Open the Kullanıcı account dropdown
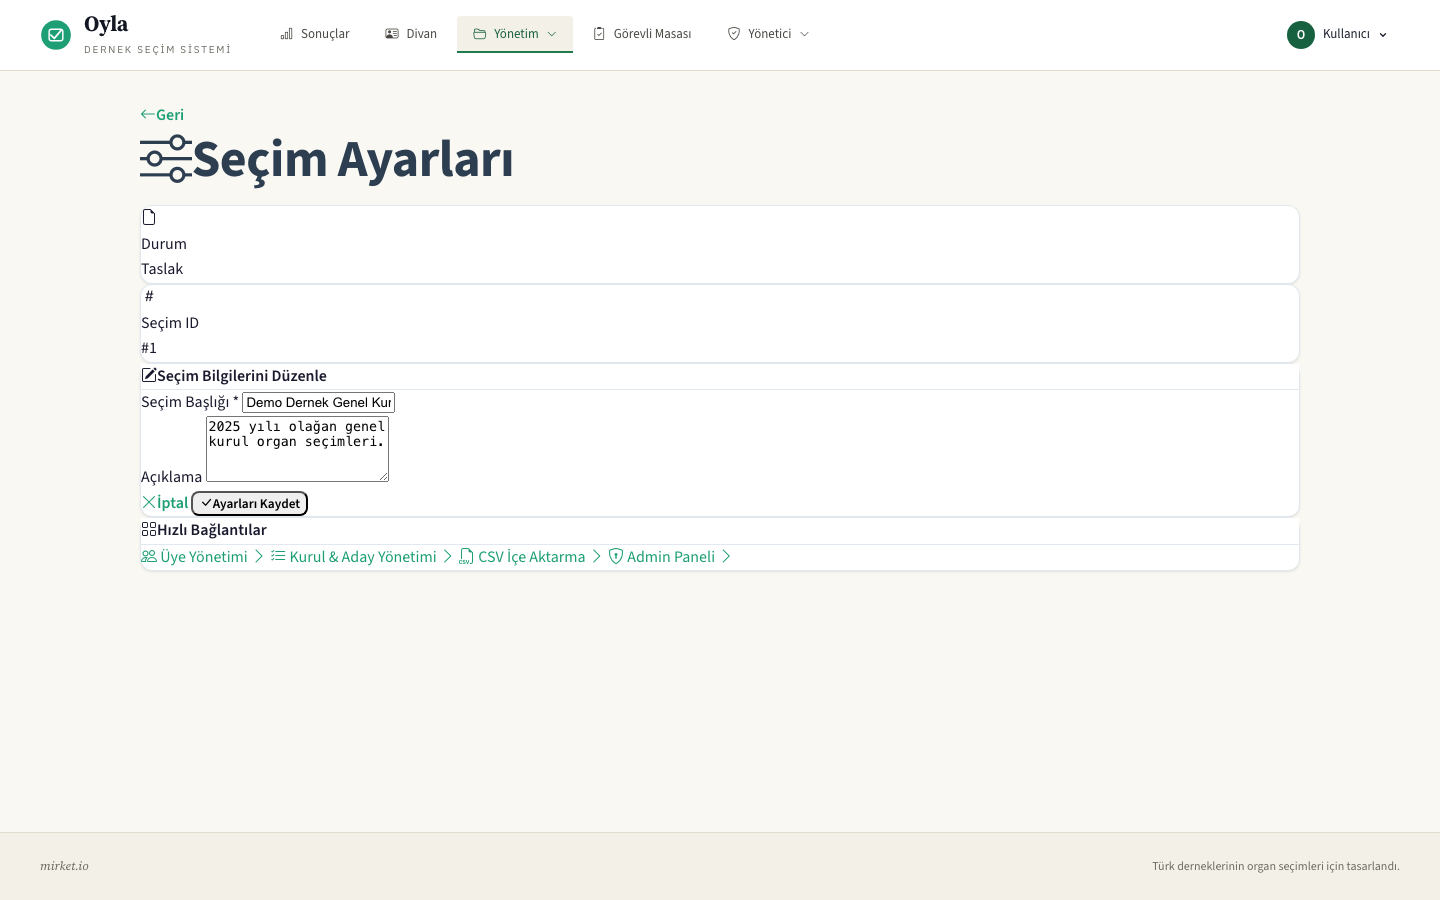The image size is (1440, 900). [1338, 34]
